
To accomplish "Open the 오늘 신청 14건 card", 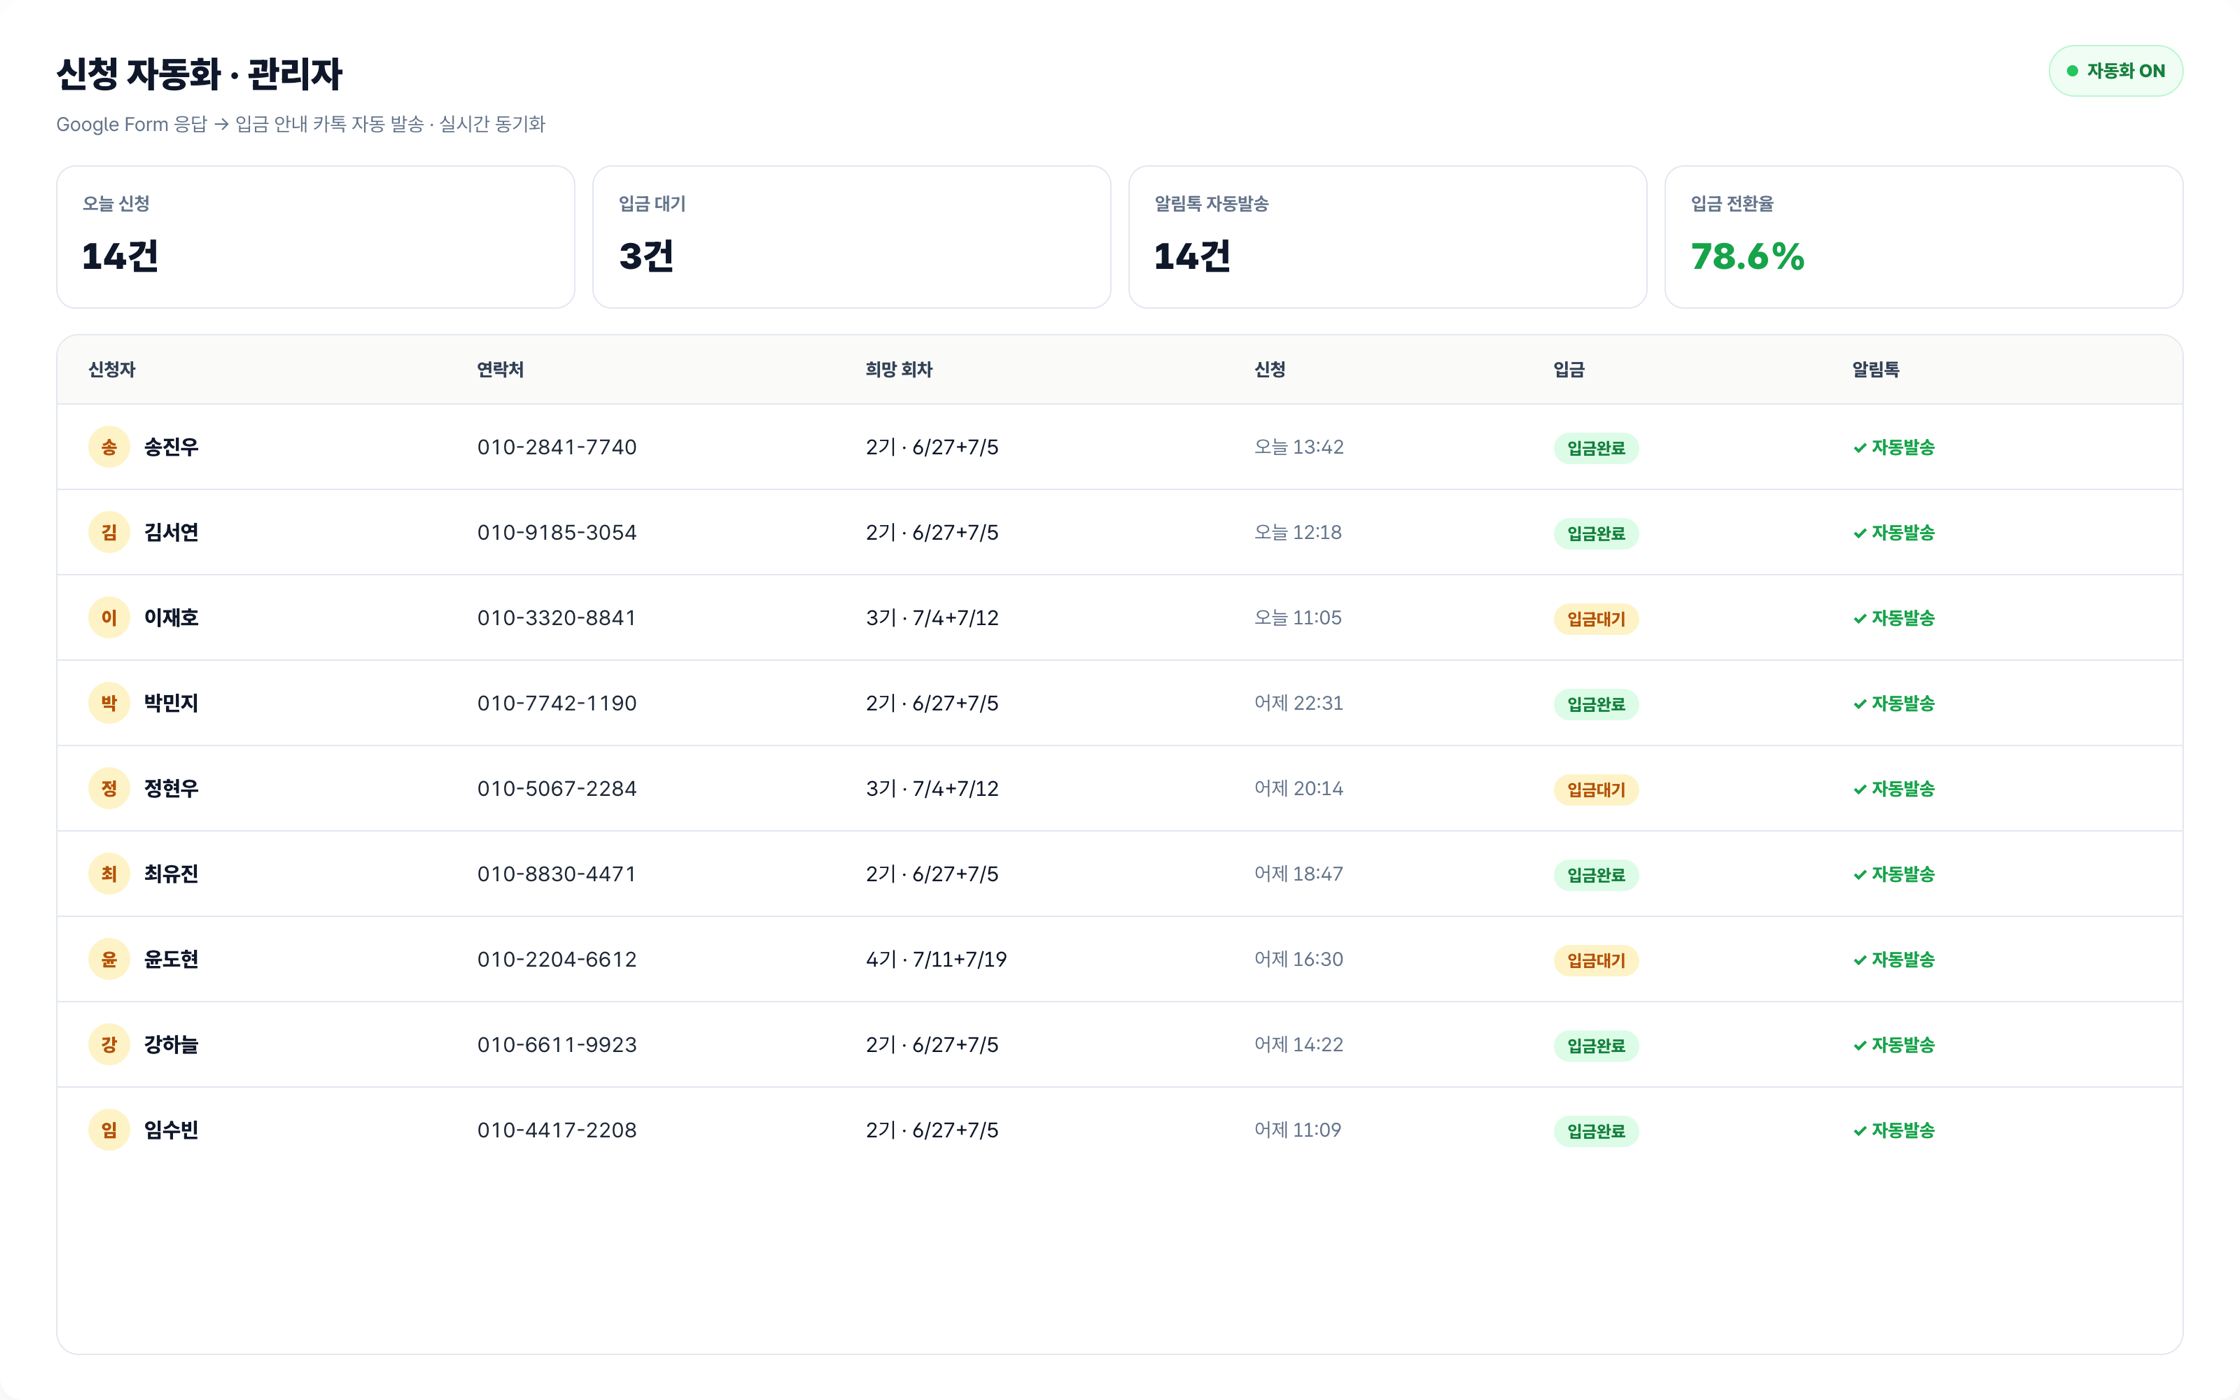I will point(316,237).
